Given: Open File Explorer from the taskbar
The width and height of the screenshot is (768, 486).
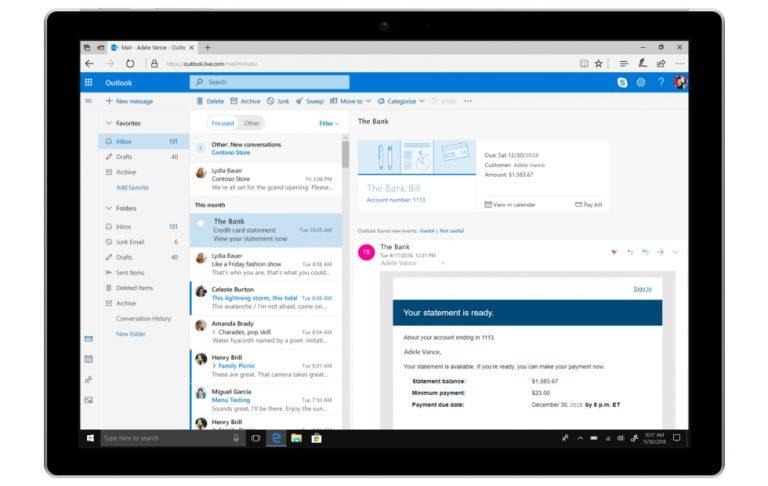Looking at the screenshot, I should point(296,438).
